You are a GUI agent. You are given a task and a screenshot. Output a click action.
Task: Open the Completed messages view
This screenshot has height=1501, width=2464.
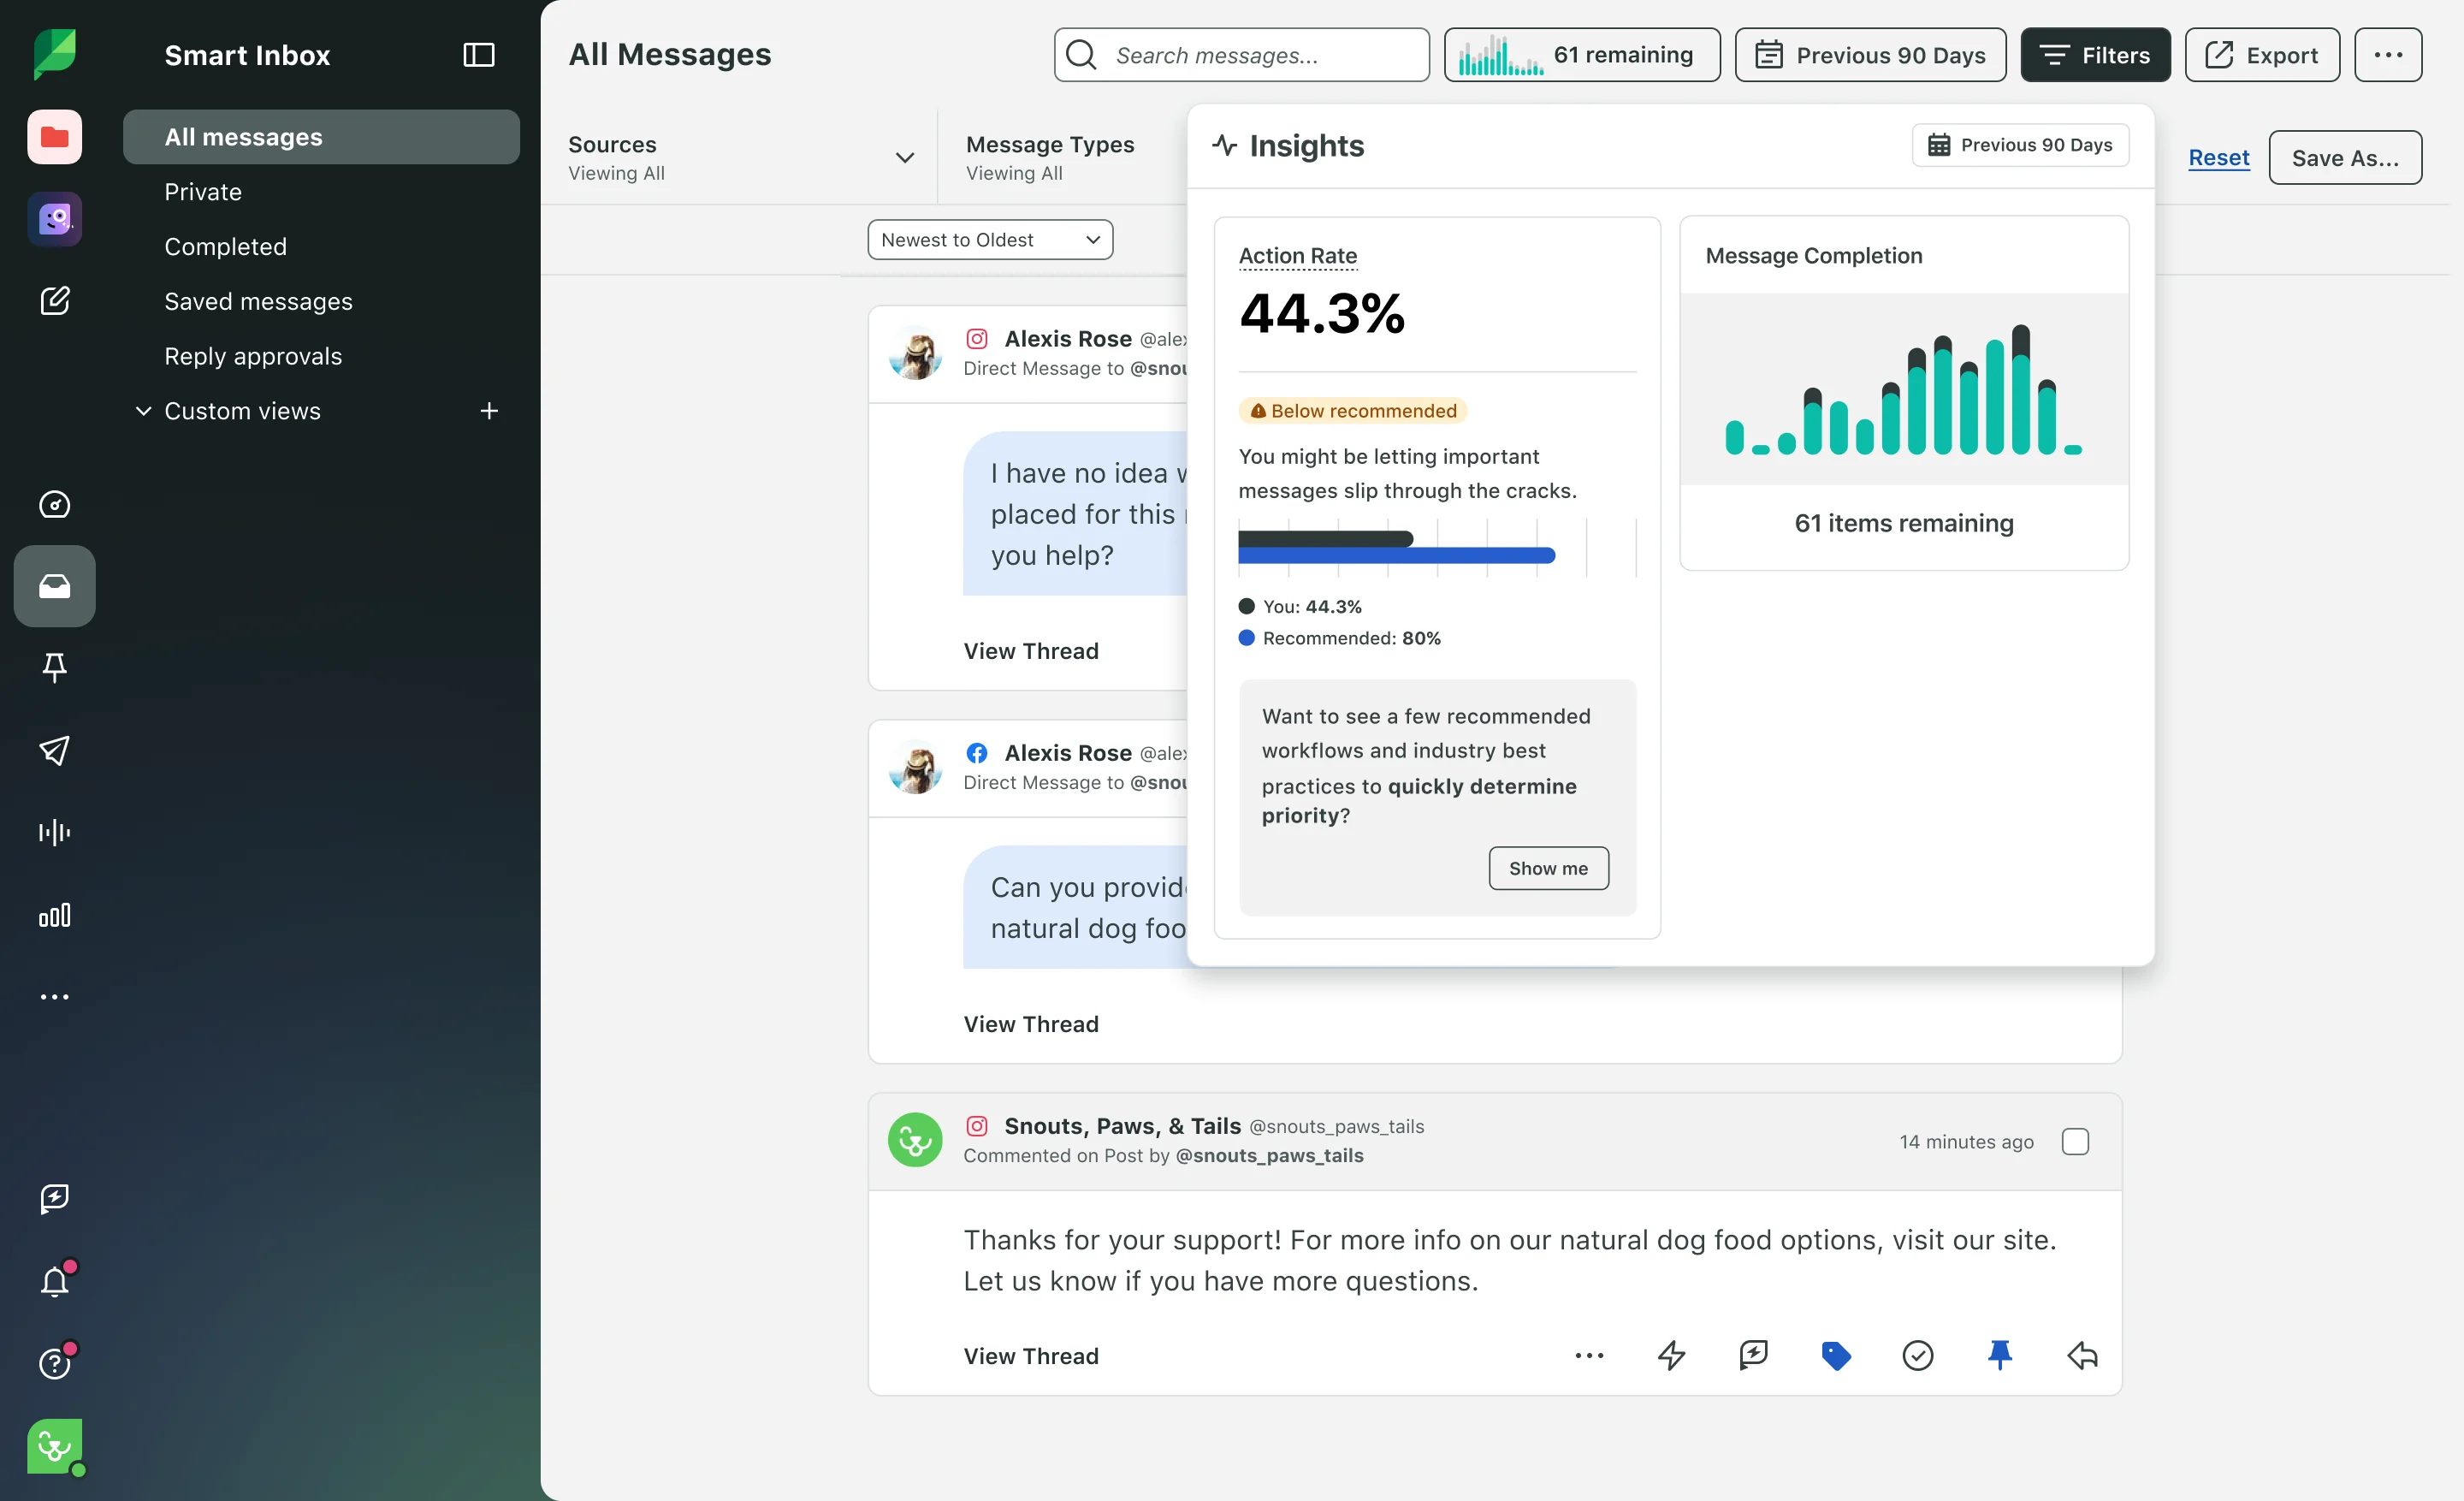point(225,247)
